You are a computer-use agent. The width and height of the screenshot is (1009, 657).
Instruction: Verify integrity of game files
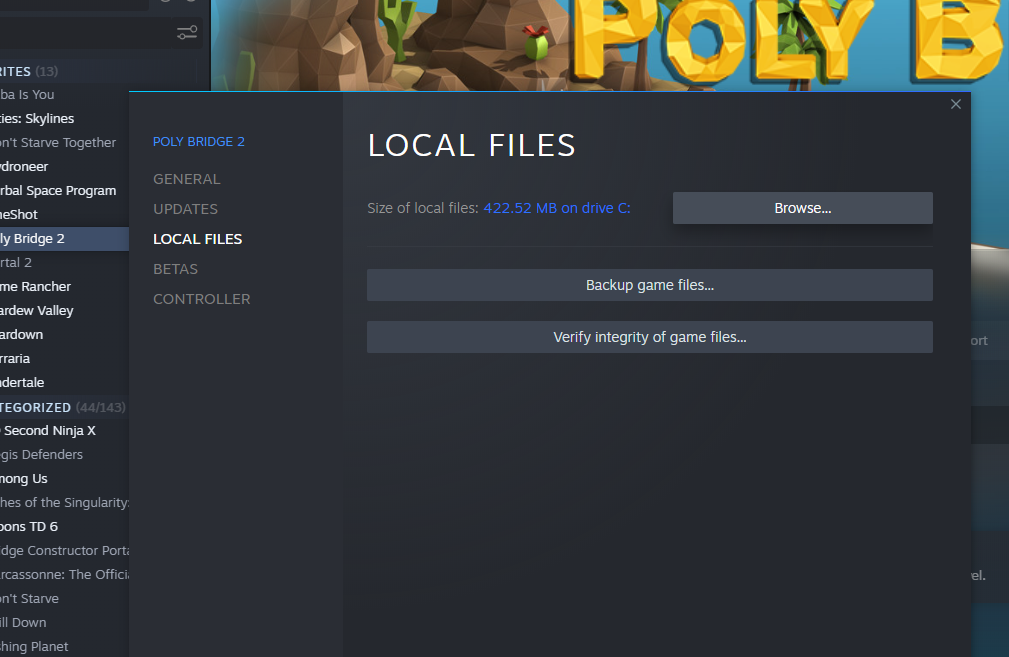pos(649,337)
